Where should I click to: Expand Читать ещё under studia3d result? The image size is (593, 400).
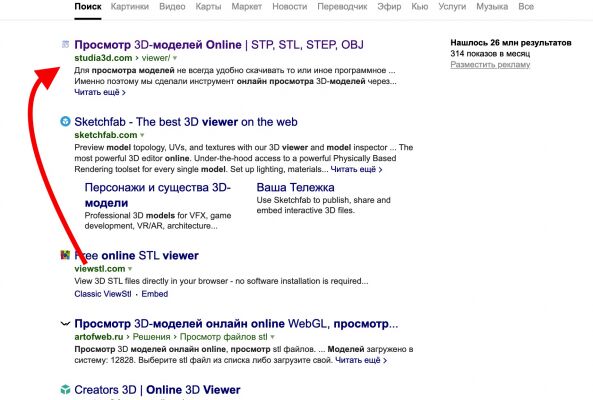(x=100, y=92)
